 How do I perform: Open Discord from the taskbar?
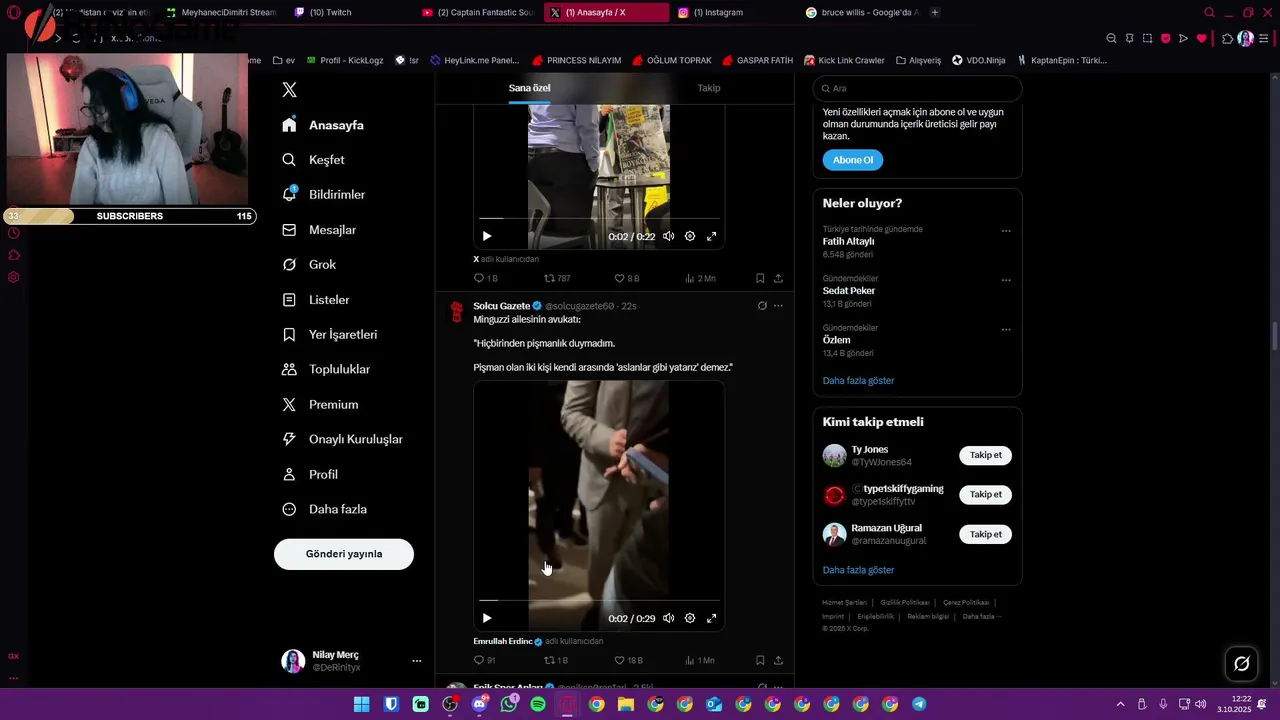pyautogui.click(x=479, y=704)
